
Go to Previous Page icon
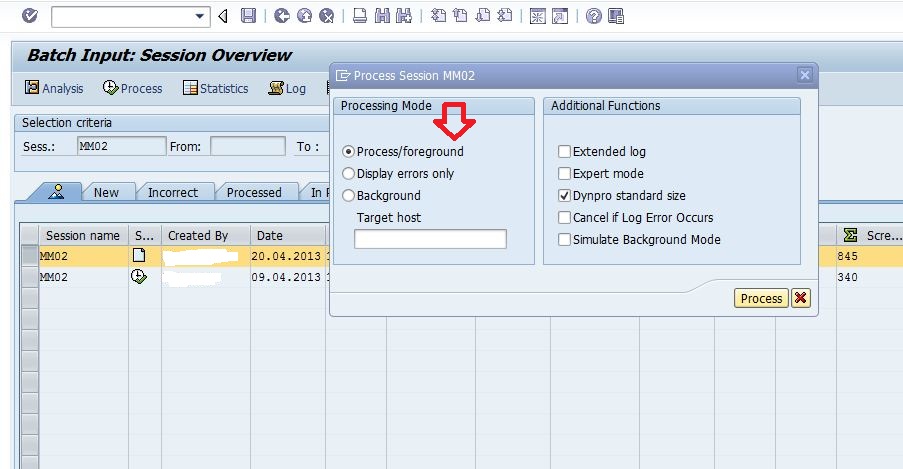(x=460, y=16)
